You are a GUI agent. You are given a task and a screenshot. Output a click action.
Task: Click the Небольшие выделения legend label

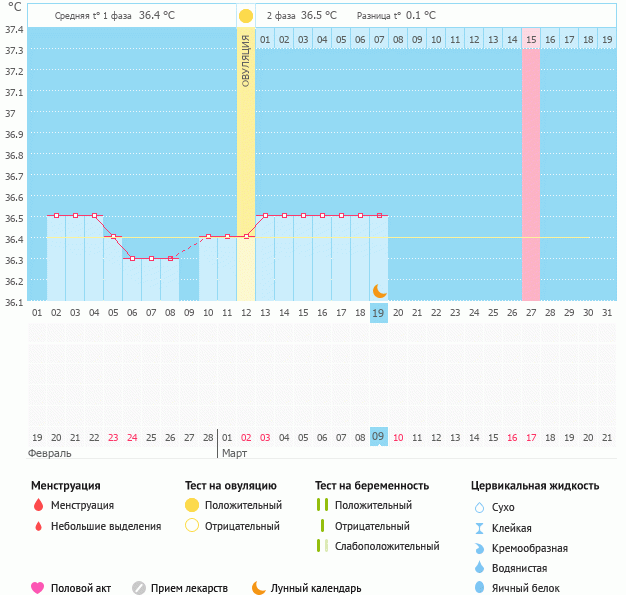pos(105,526)
